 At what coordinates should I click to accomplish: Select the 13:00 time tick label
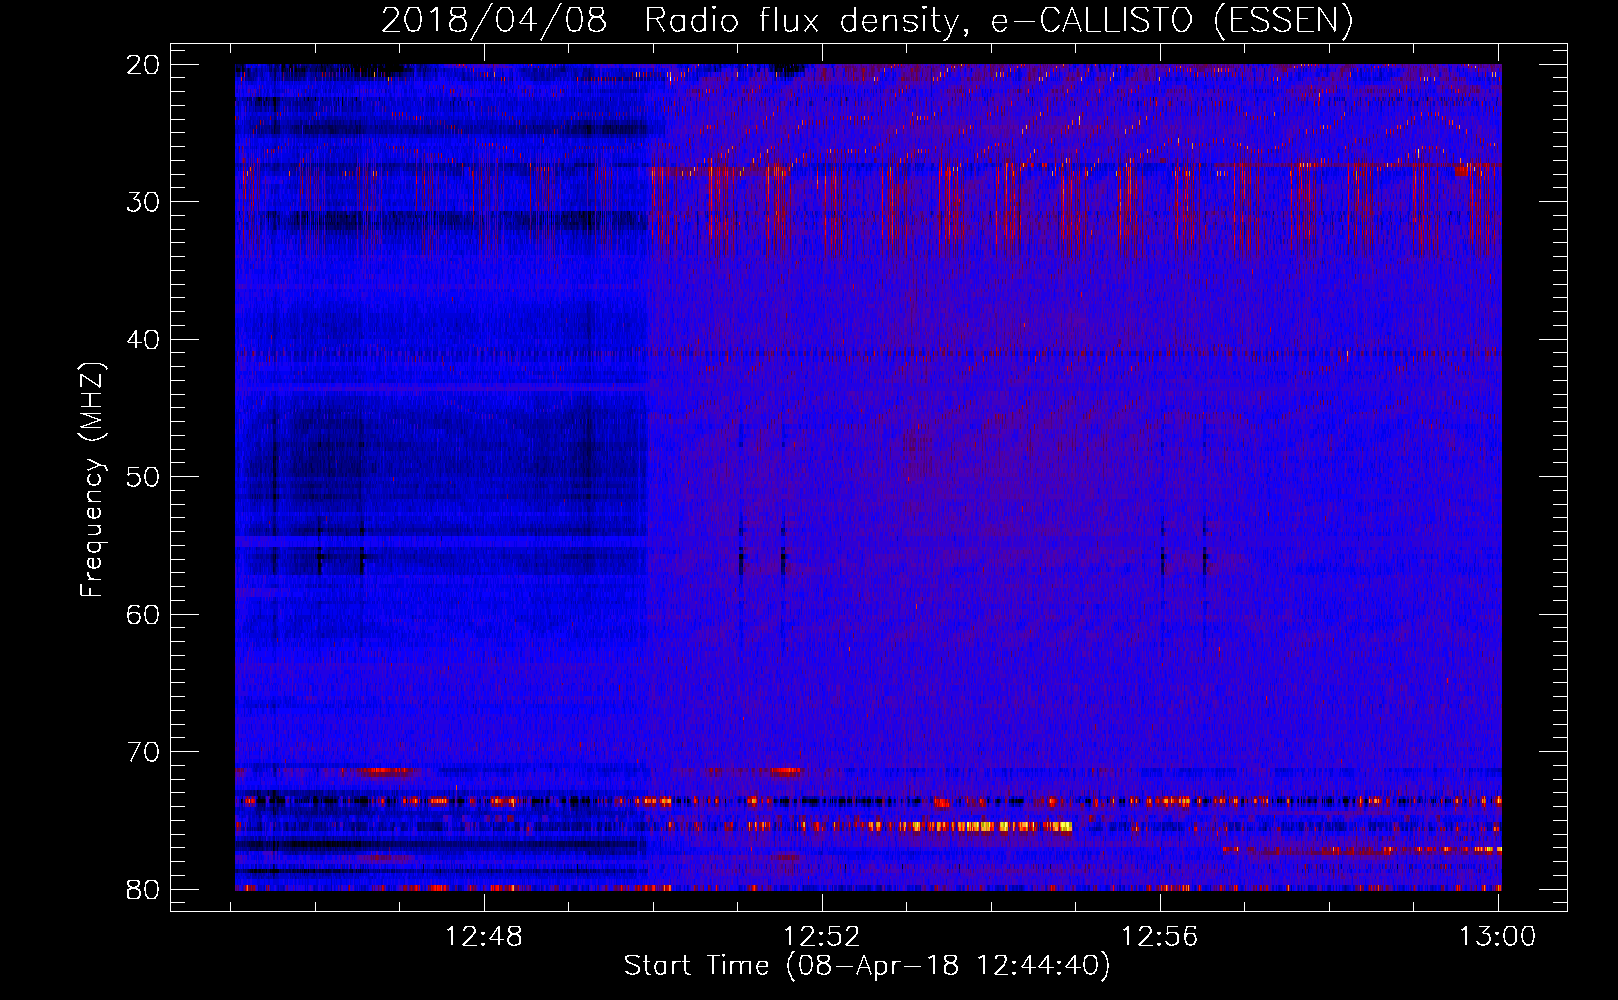coord(1498,937)
